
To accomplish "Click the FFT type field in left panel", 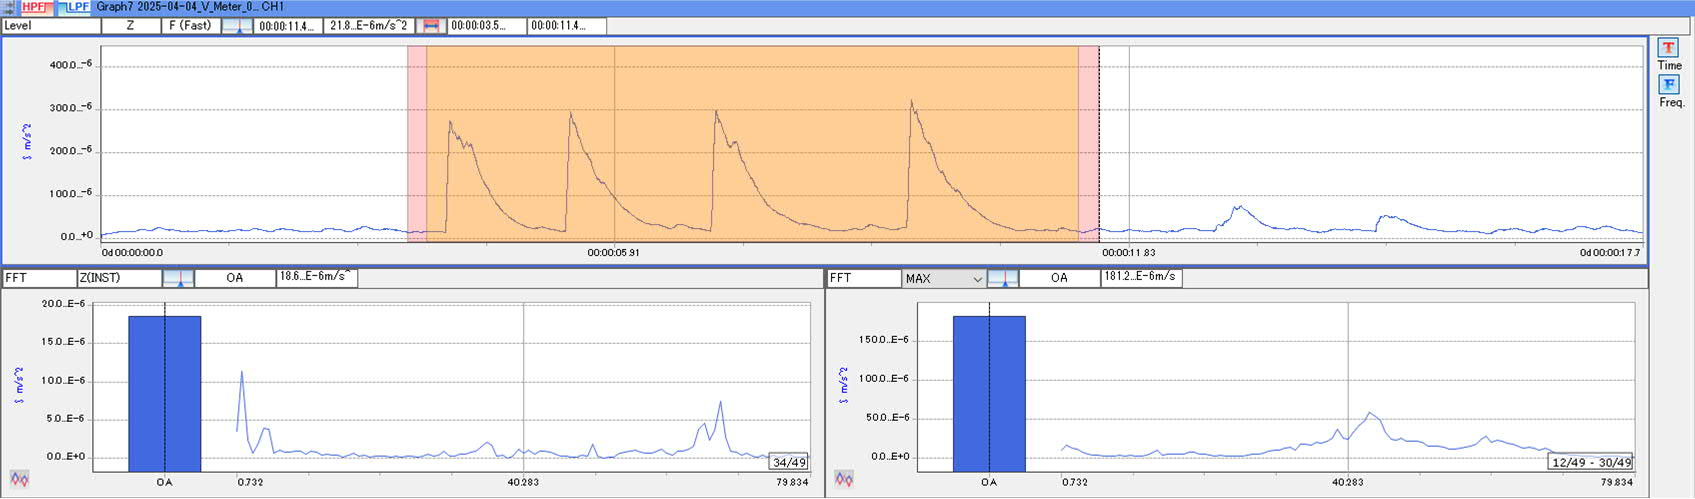I will coord(38,278).
